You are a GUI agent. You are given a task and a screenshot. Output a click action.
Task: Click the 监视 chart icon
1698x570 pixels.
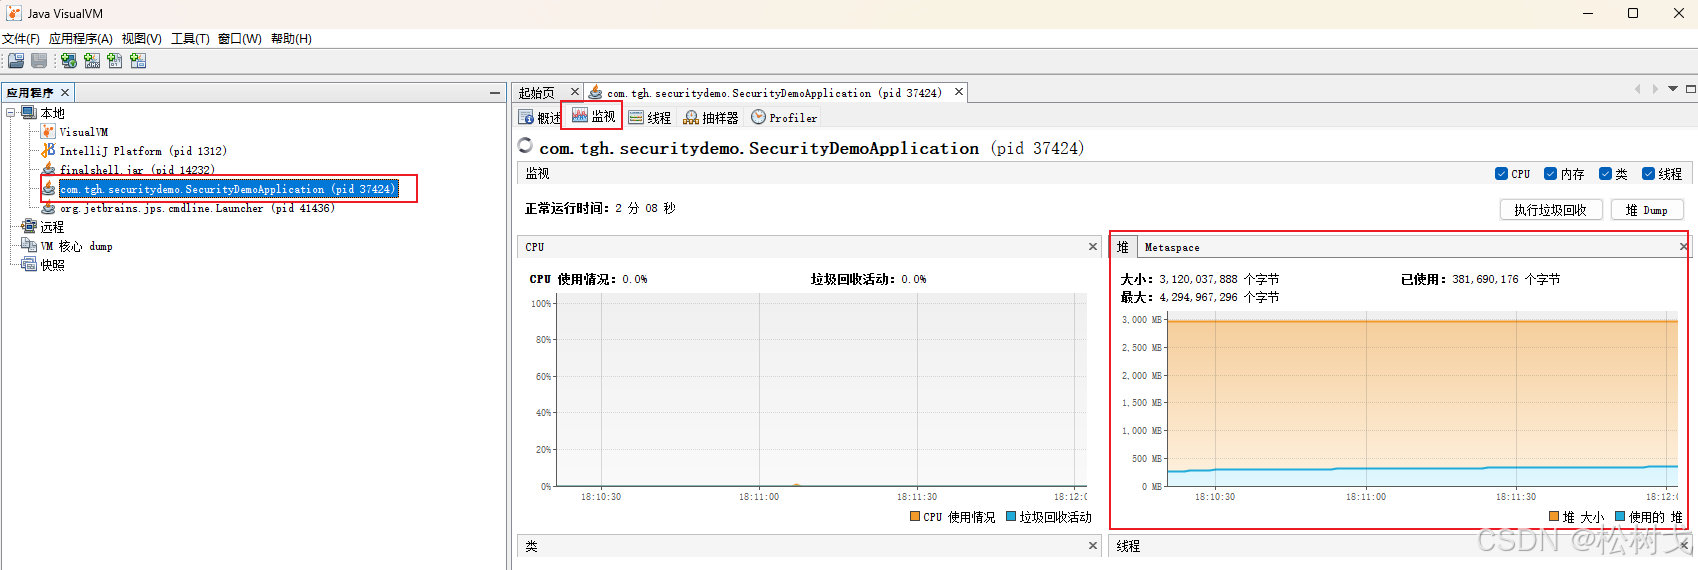pos(580,116)
